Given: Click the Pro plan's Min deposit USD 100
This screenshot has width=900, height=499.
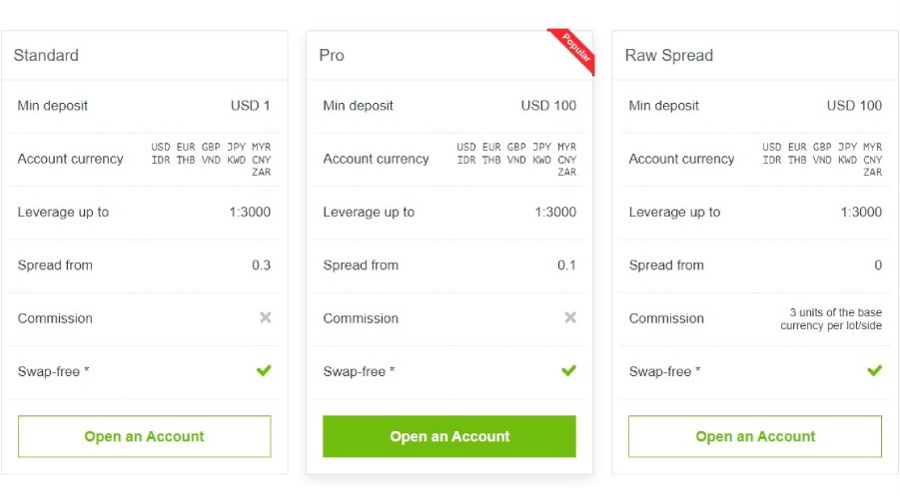Looking at the screenshot, I should [548, 106].
